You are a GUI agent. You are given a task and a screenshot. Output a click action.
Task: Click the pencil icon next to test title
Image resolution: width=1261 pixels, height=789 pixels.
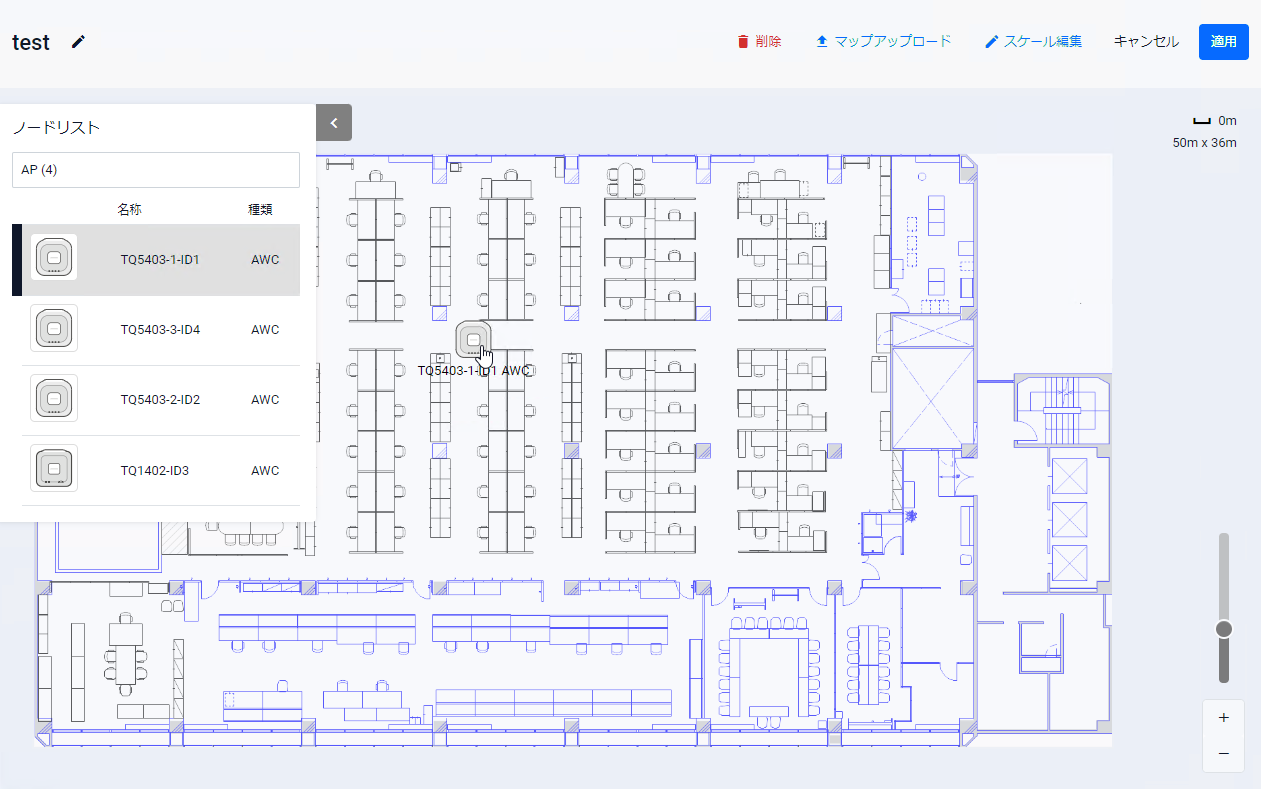[x=79, y=42]
